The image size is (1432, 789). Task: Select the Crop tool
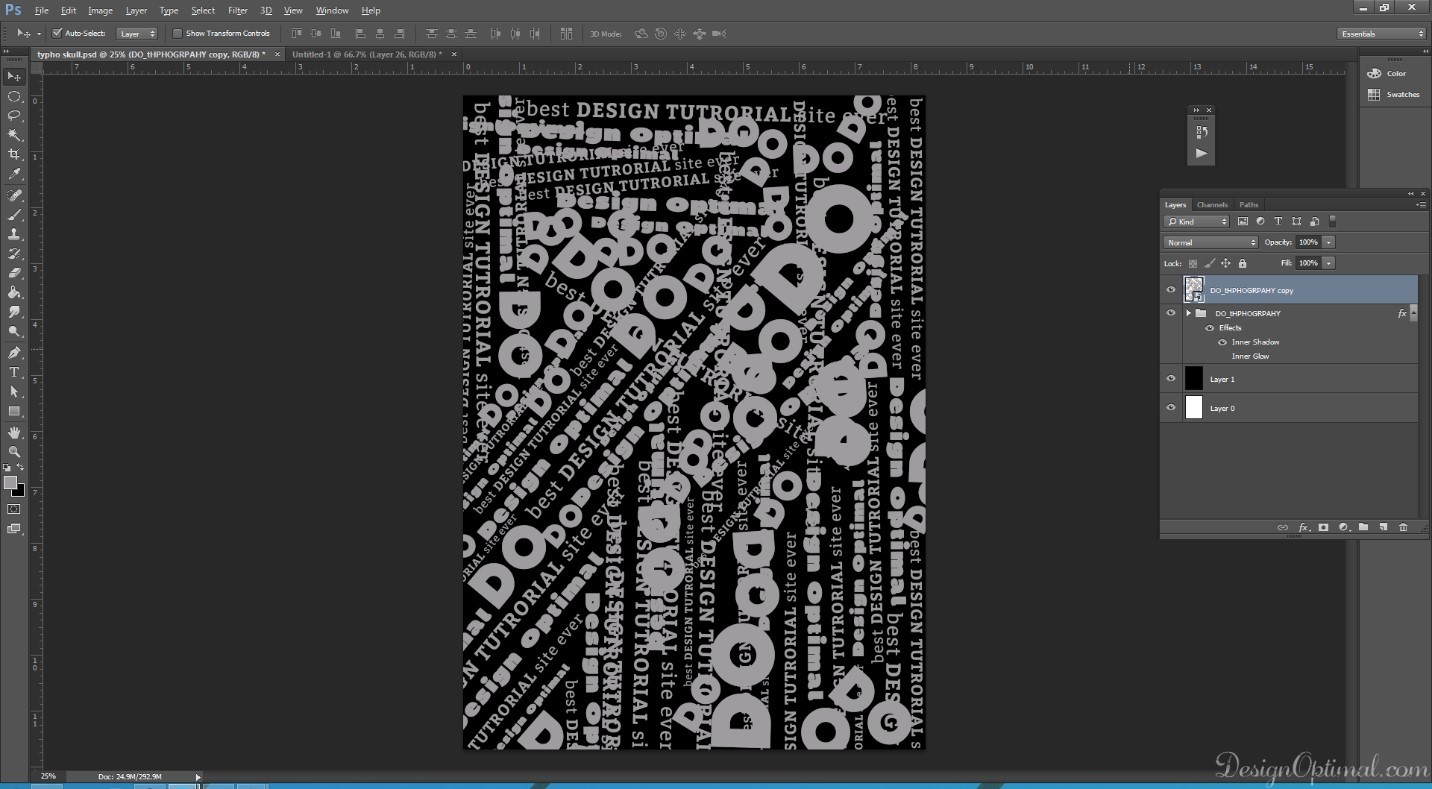pos(14,154)
